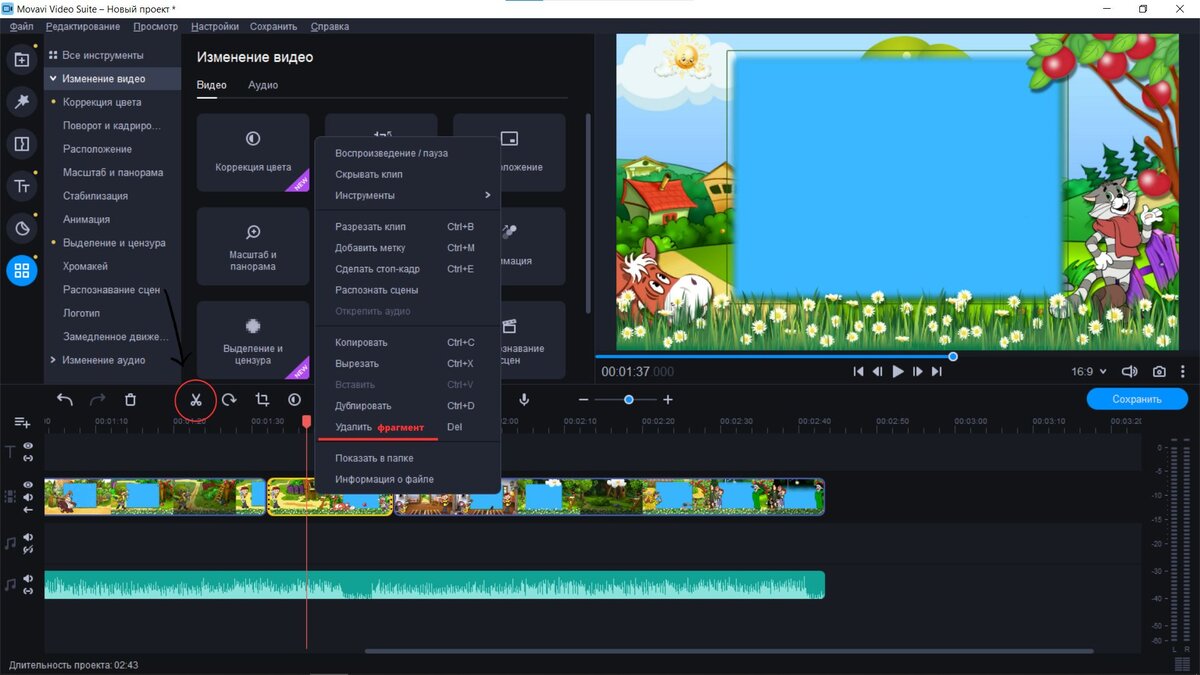Start voice recording with the microphone icon
Image resolution: width=1200 pixels, height=675 pixels.
(x=523, y=400)
